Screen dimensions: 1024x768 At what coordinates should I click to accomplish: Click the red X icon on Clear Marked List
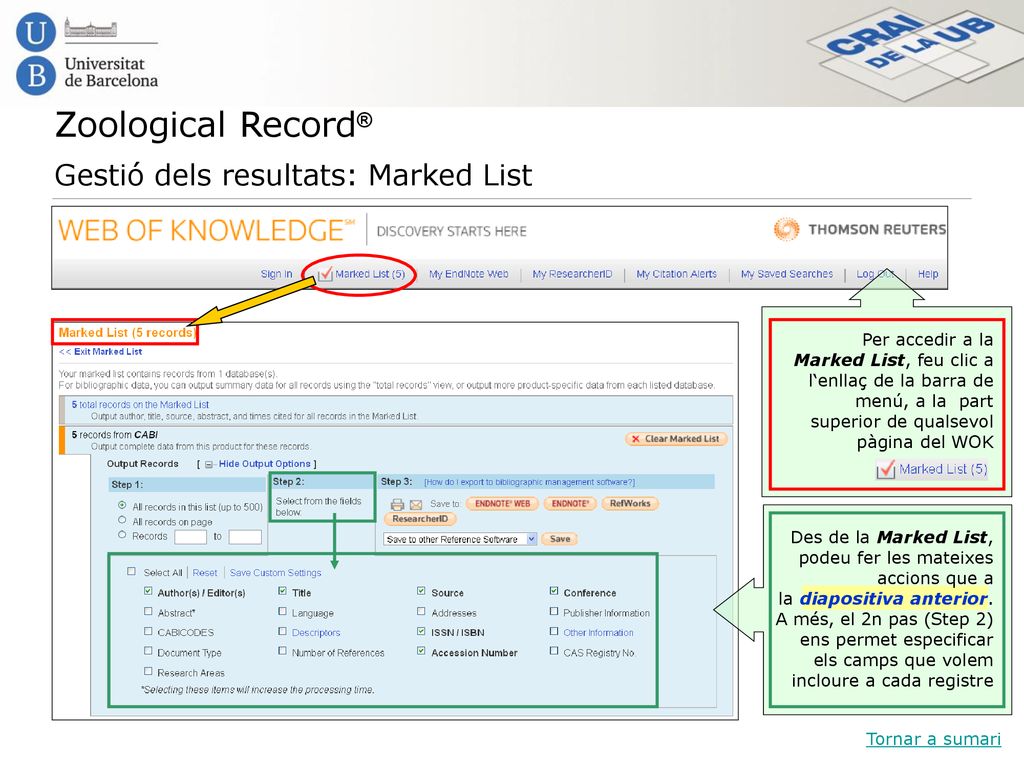click(x=635, y=439)
